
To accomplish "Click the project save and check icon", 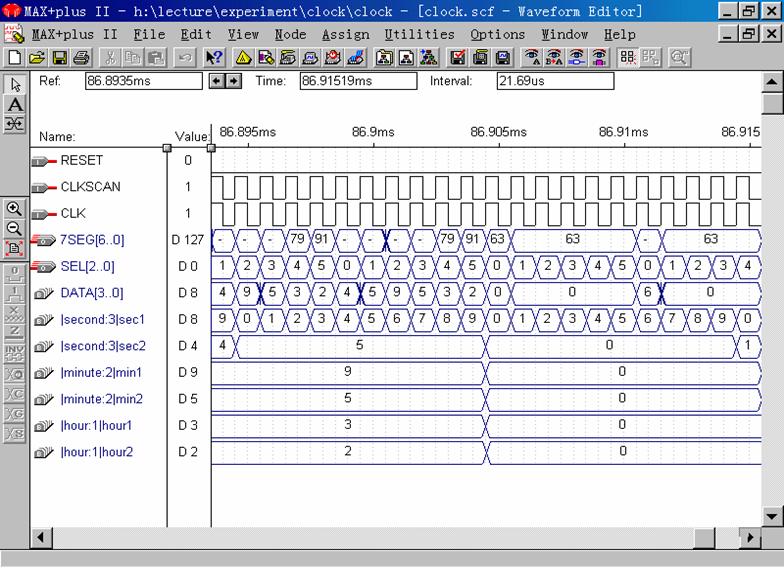I will point(458,58).
